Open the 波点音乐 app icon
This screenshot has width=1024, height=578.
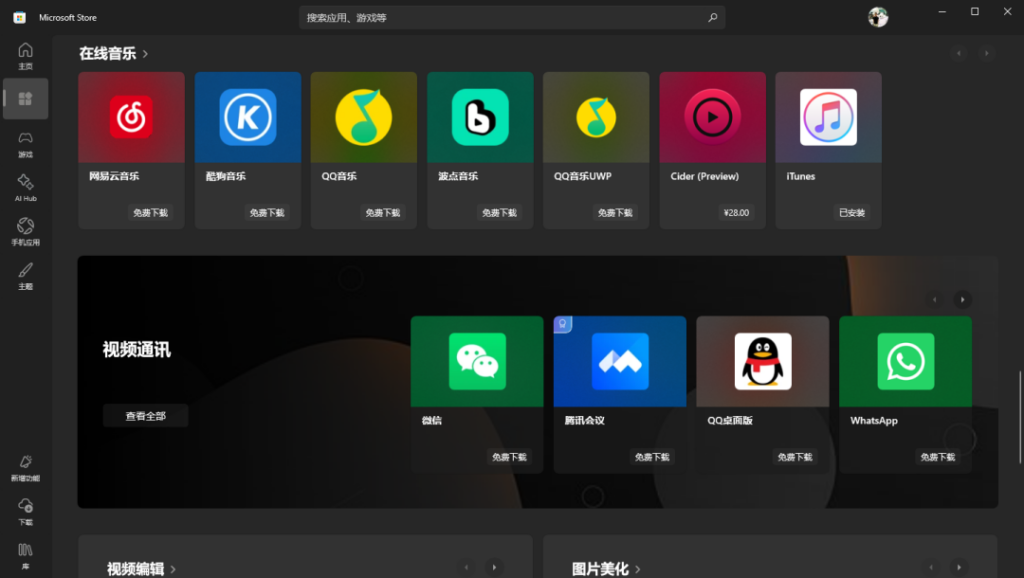[480, 117]
